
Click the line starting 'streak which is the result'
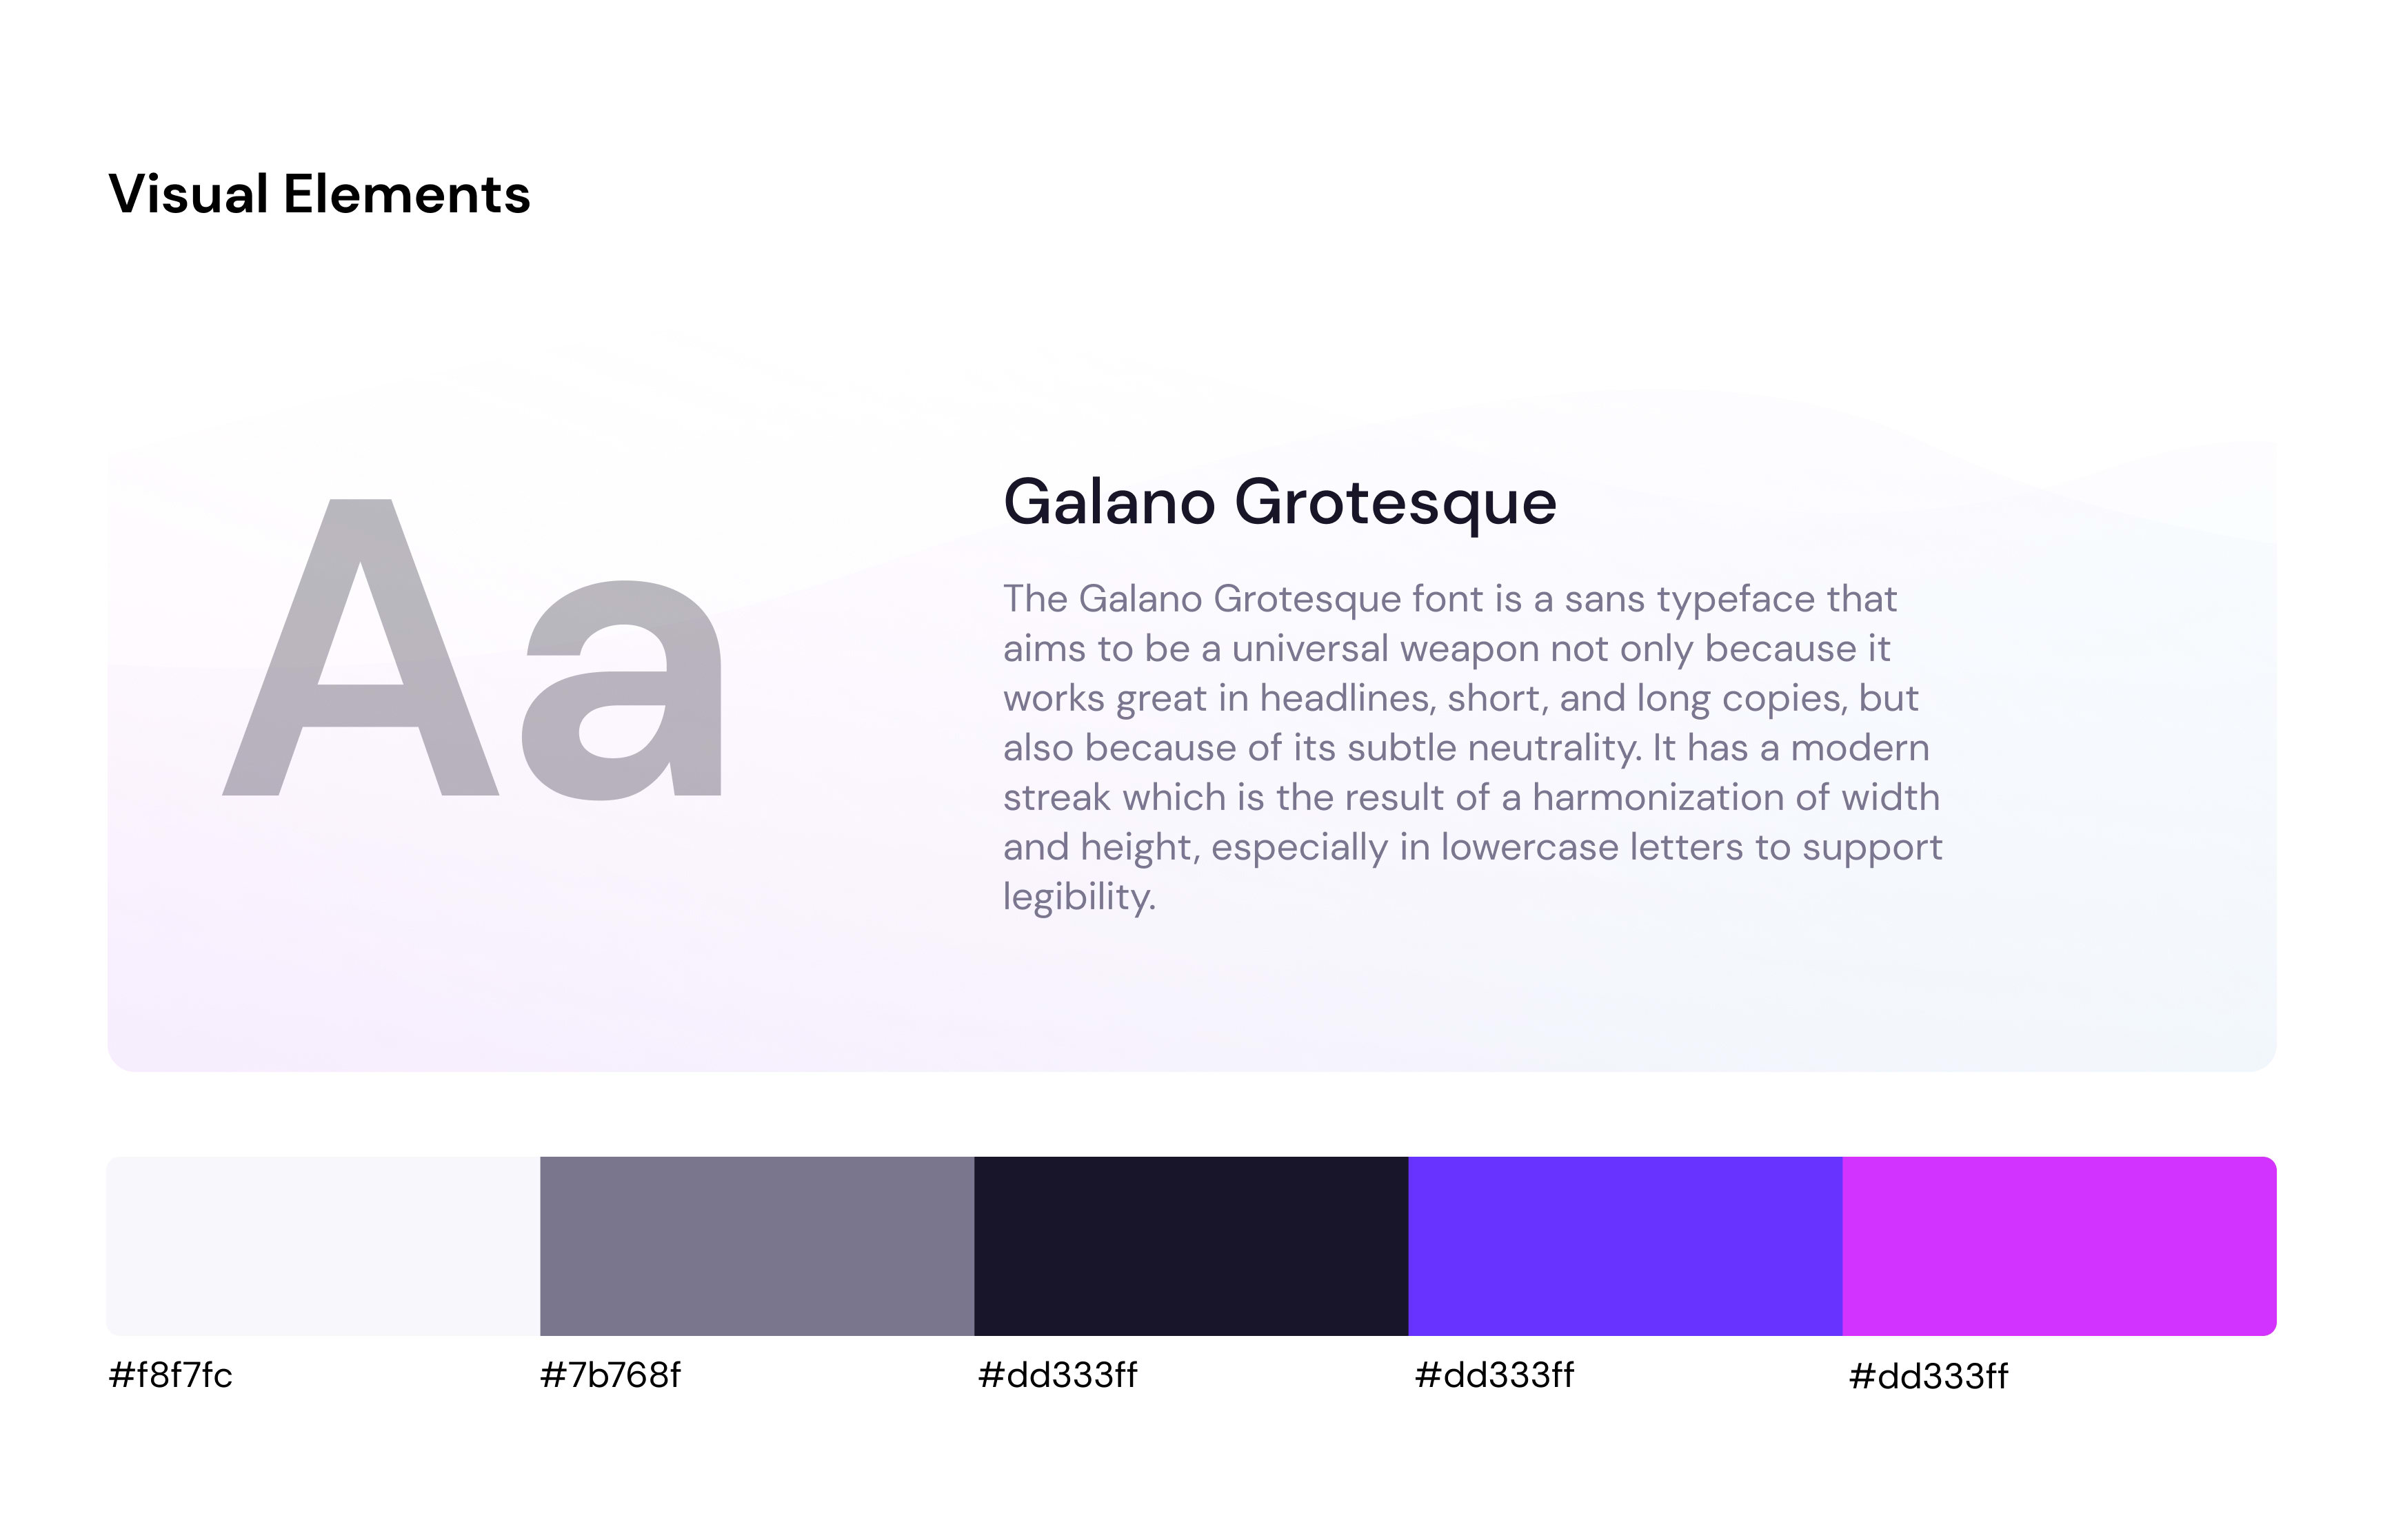1471,797
